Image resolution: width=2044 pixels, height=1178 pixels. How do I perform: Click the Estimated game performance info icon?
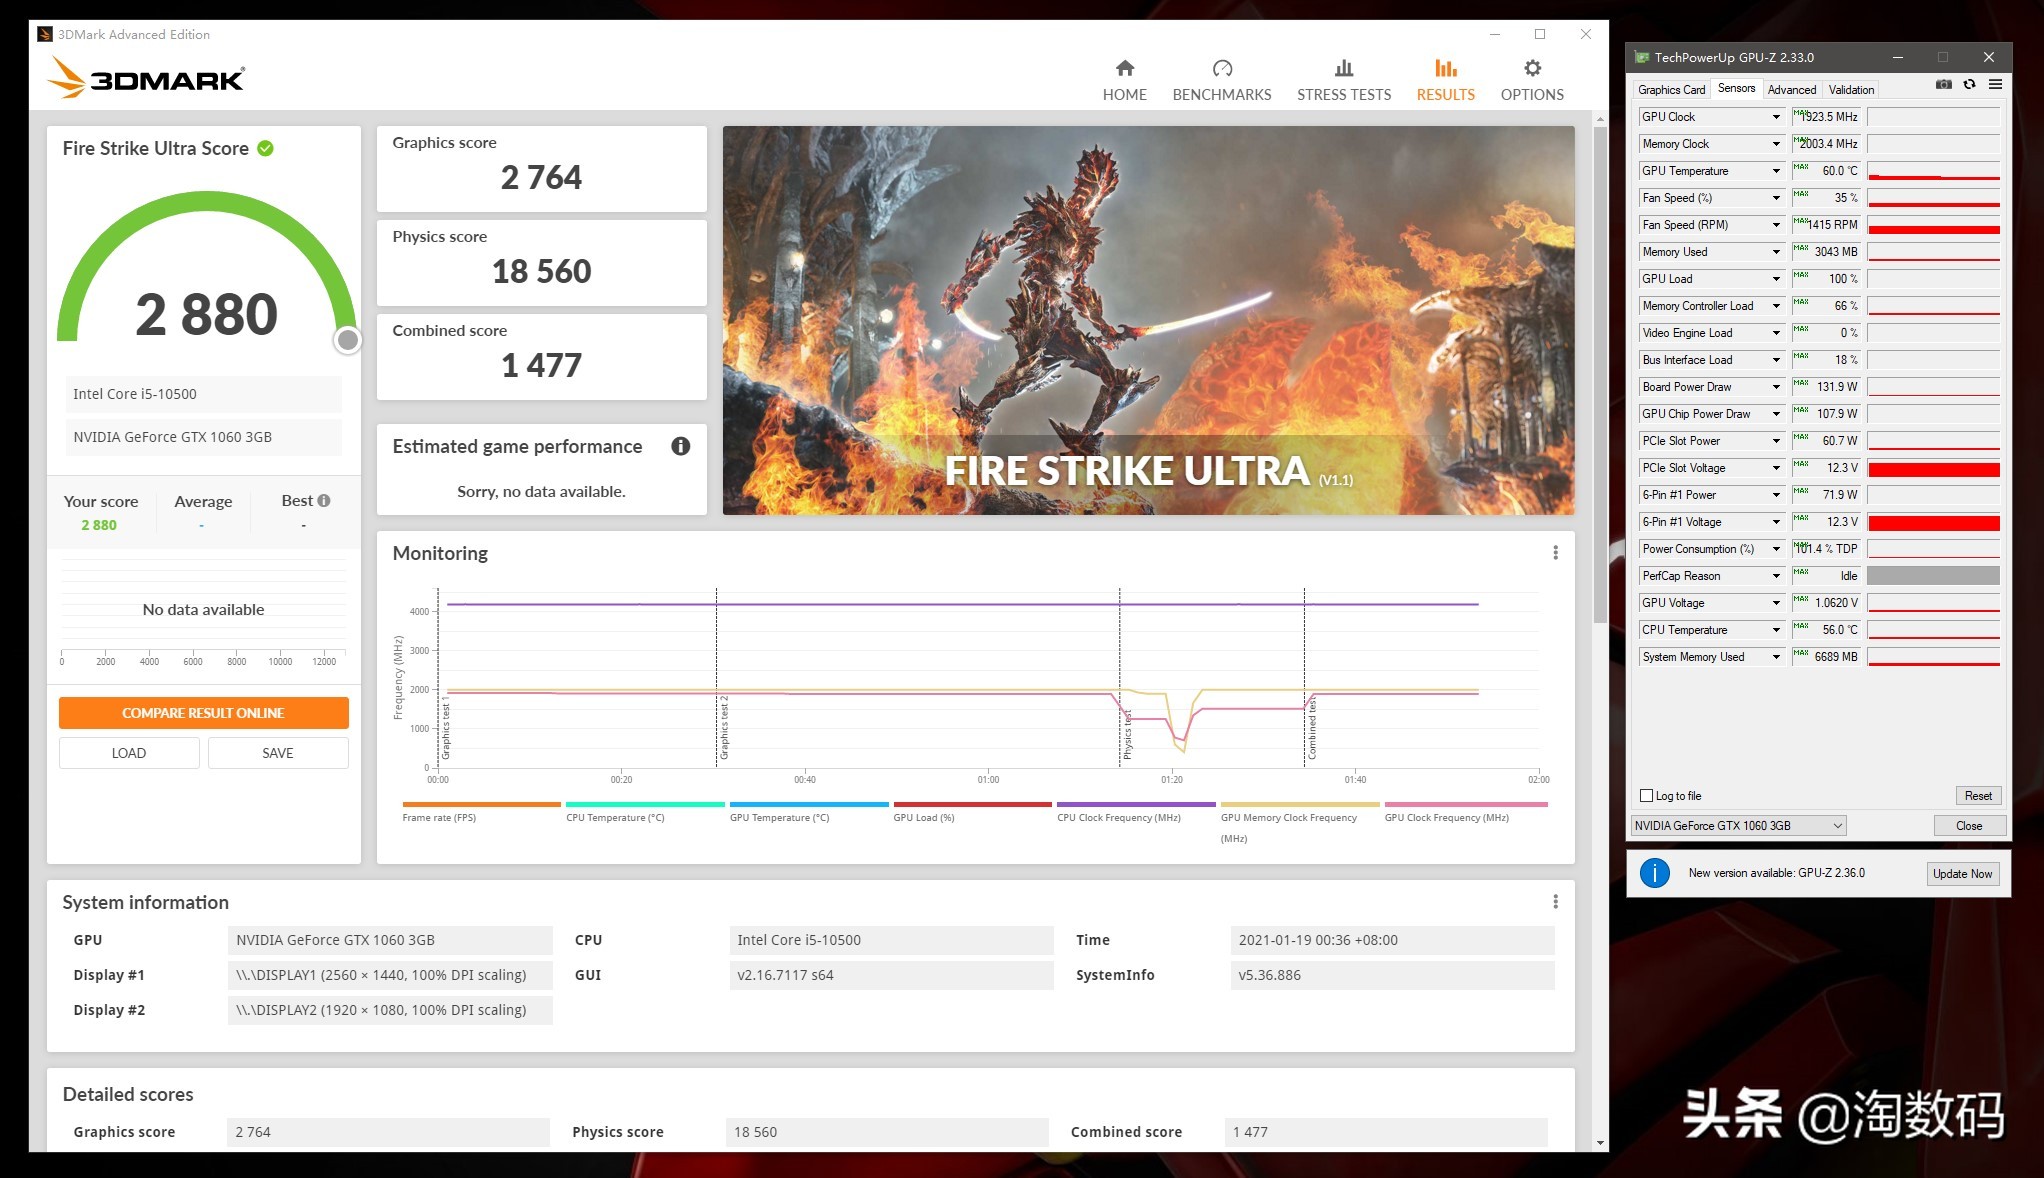(x=681, y=447)
